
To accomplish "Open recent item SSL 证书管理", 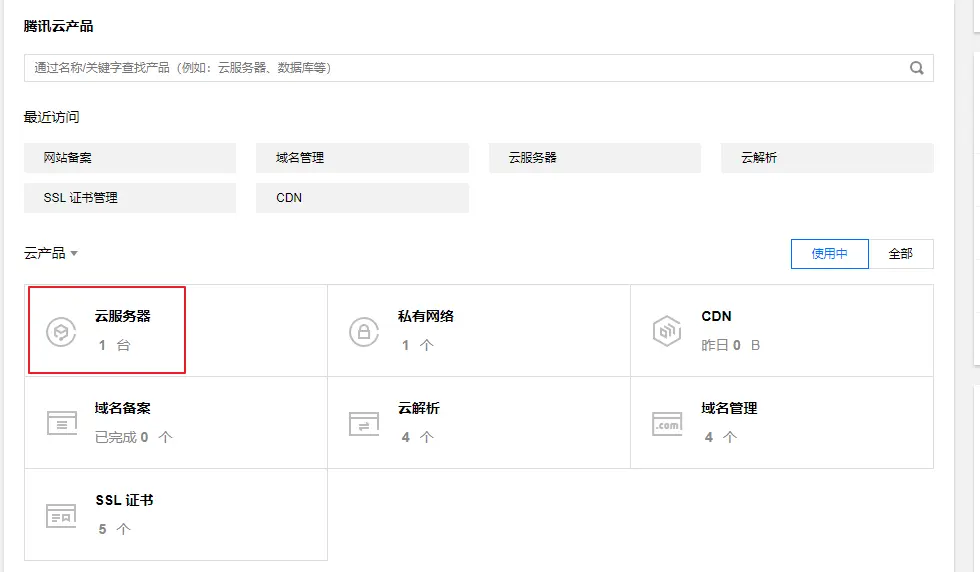I will click(x=130, y=198).
